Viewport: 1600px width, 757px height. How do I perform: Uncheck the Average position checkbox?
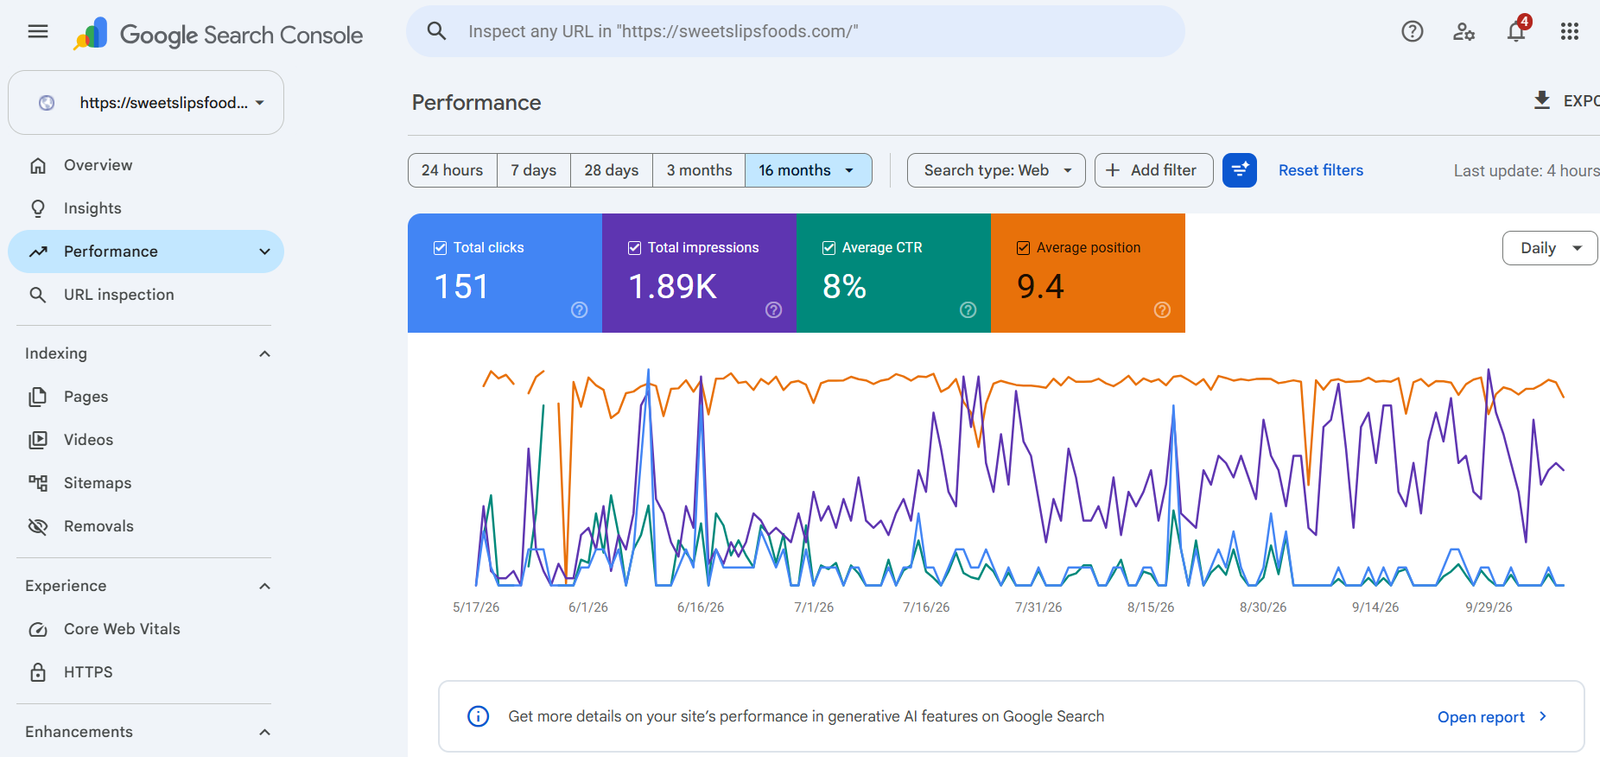1023,248
